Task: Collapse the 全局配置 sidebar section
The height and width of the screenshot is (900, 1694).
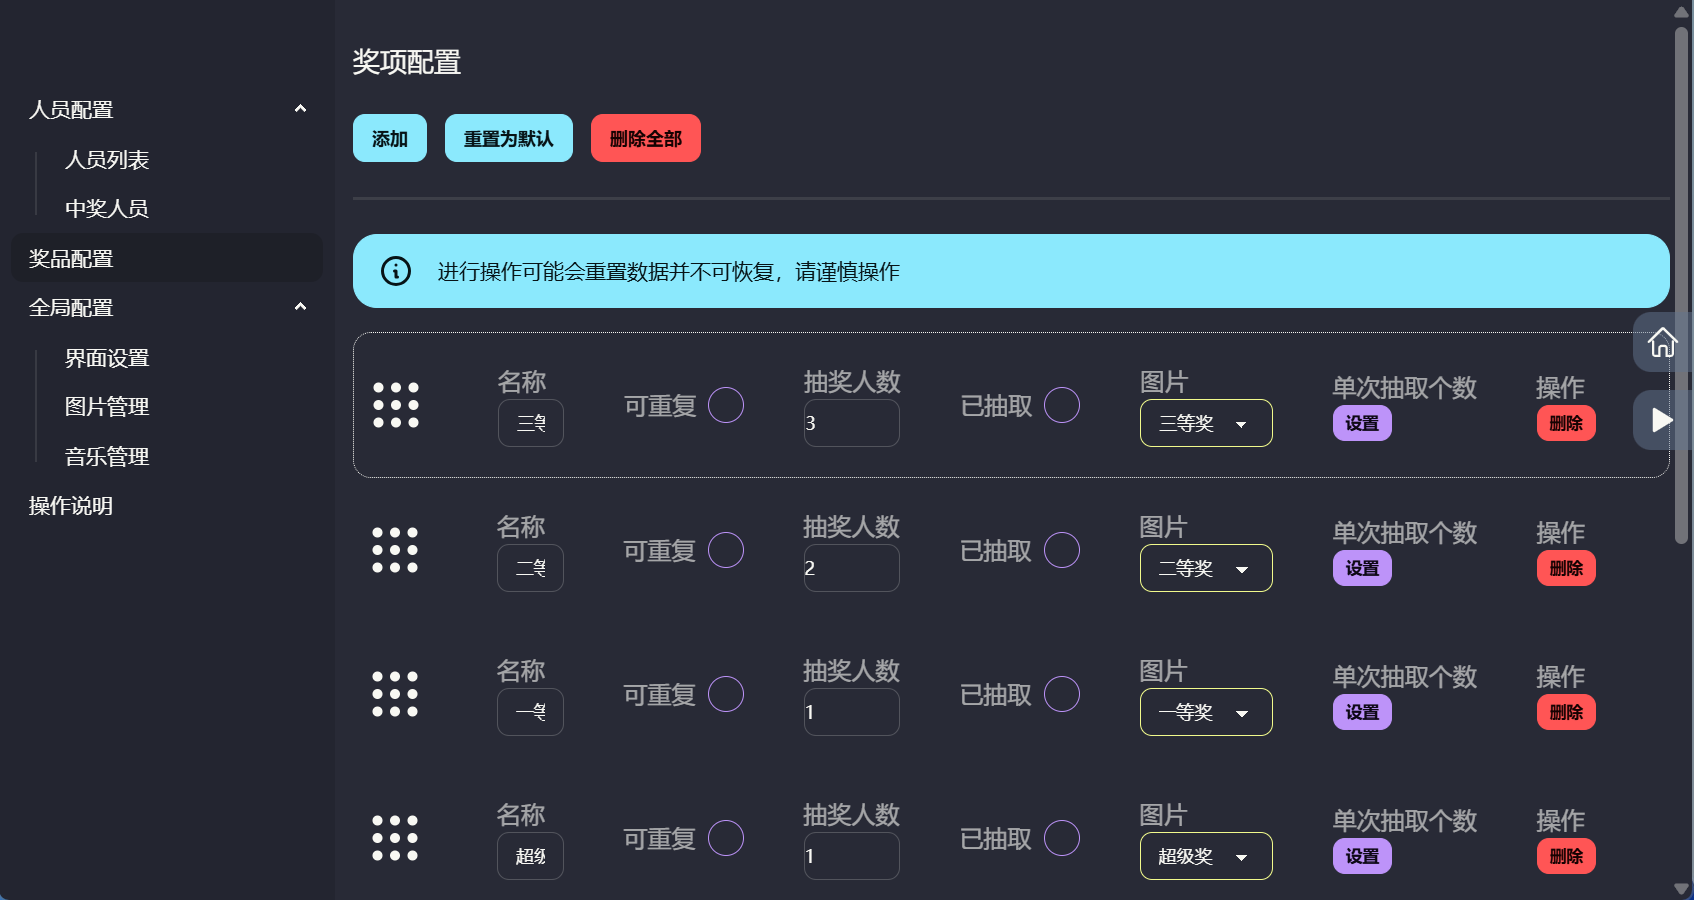Action: click(300, 307)
